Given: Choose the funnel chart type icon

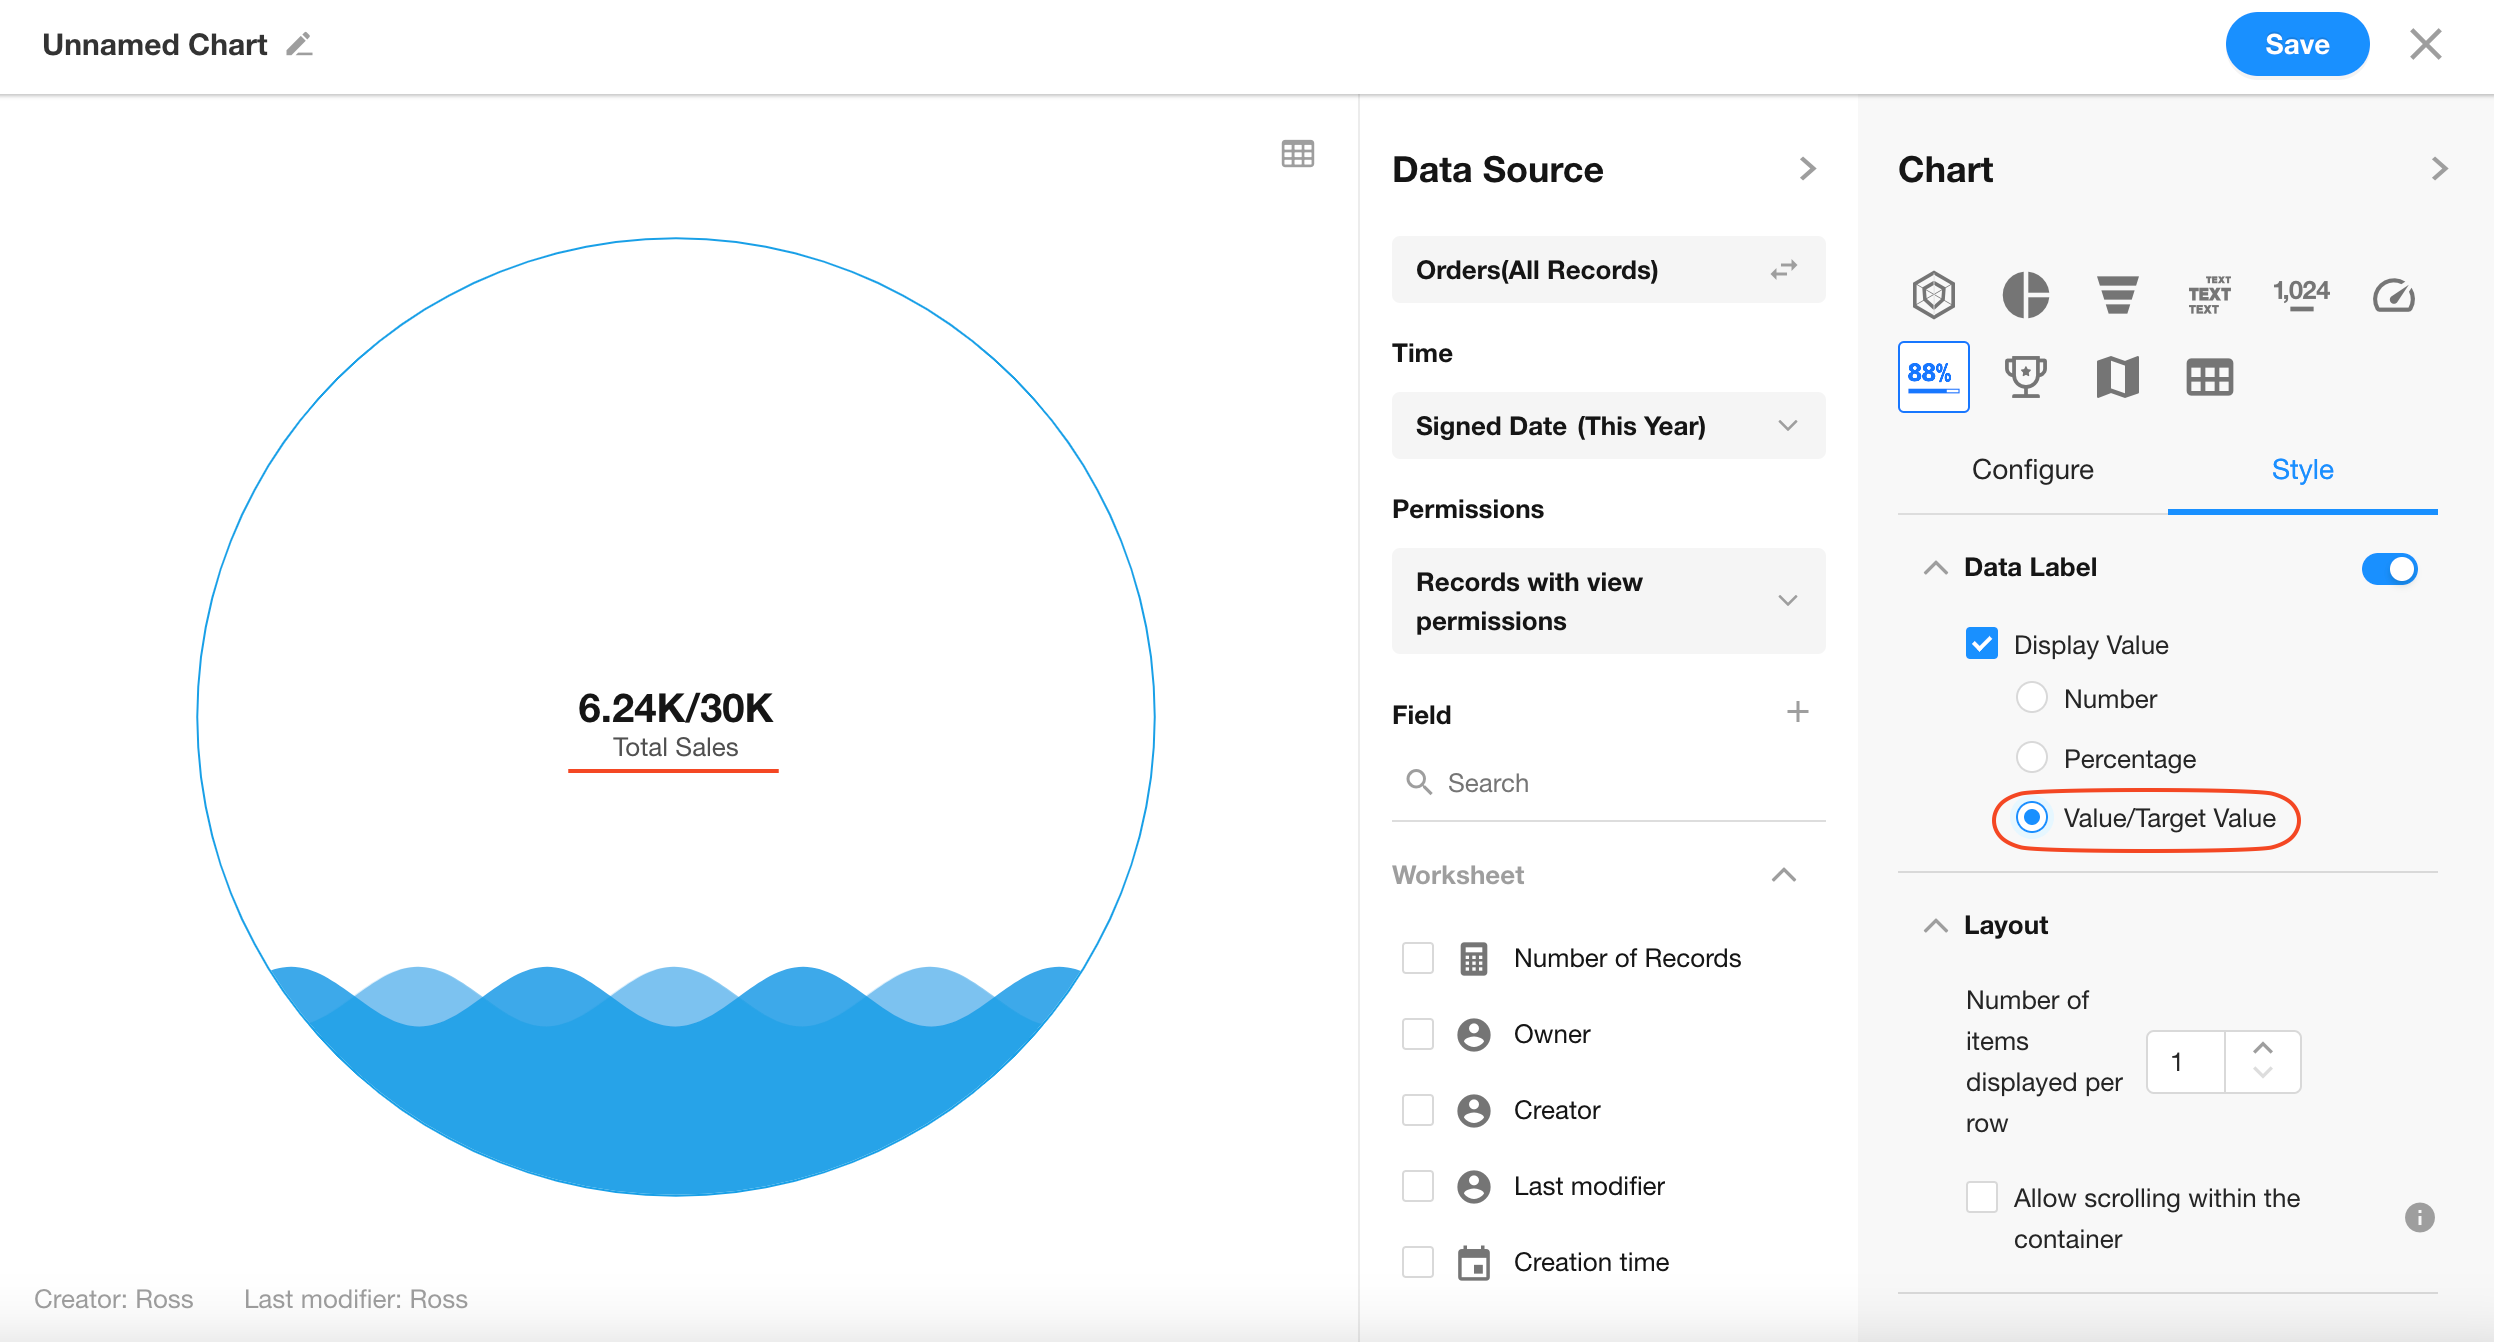Looking at the screenshot, I should pos(2117,295).
